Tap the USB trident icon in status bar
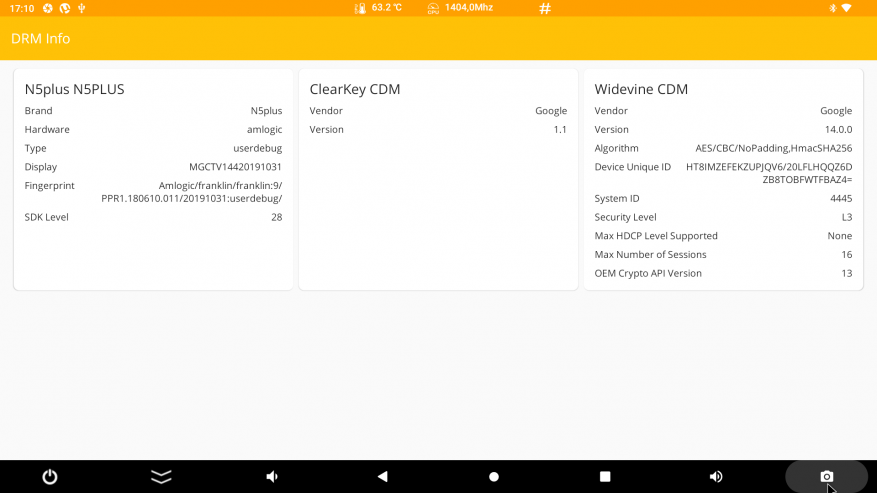The image size is (877, 493). click(x=82, y=8)
